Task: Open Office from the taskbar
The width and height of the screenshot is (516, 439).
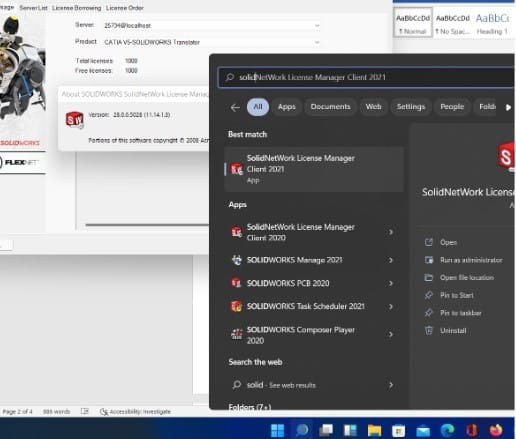Action: [471, 430]
